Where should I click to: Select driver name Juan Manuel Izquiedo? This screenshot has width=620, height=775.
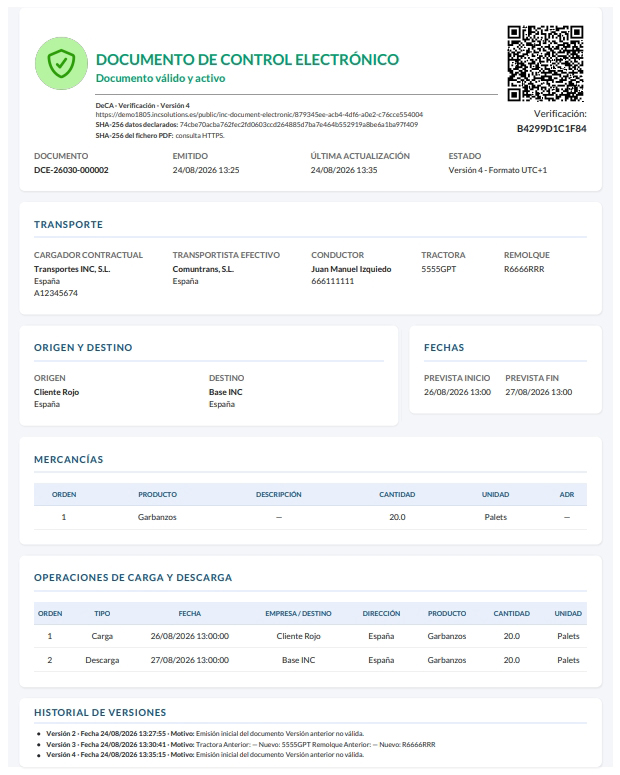coord(351,269)
